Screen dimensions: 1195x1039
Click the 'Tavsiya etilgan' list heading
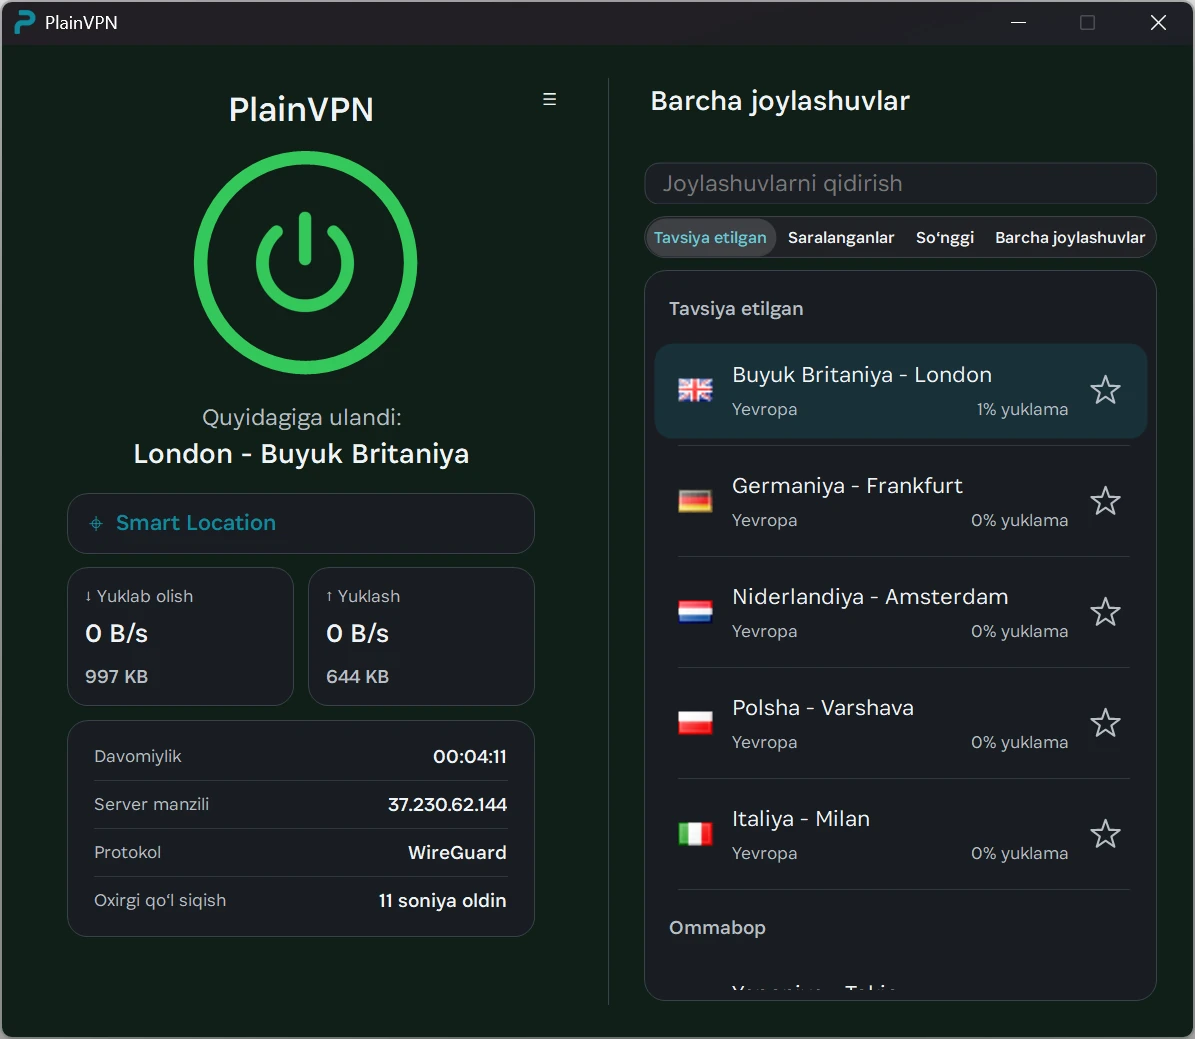point(736,309)
